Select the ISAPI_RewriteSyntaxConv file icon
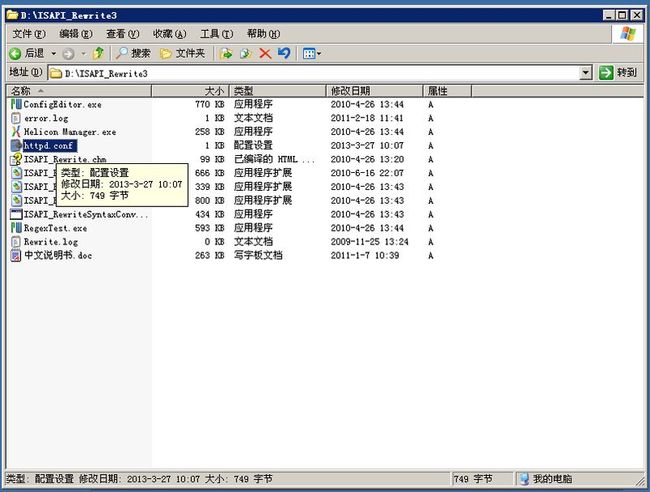 (x=16, y=214)
